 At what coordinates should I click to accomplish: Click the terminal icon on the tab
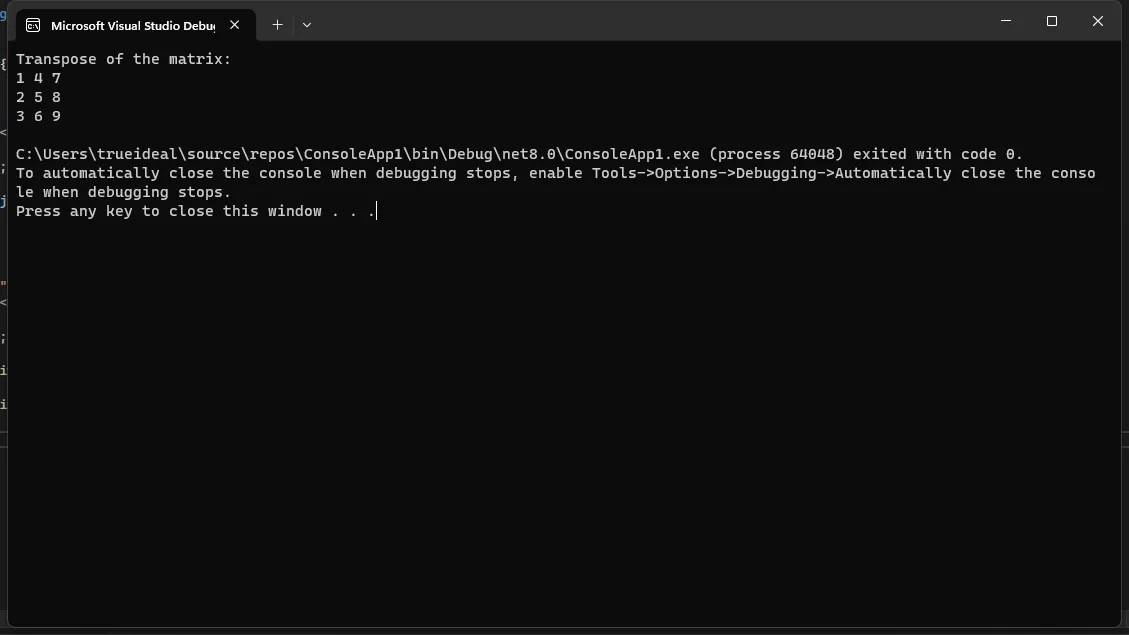[33, 25]
